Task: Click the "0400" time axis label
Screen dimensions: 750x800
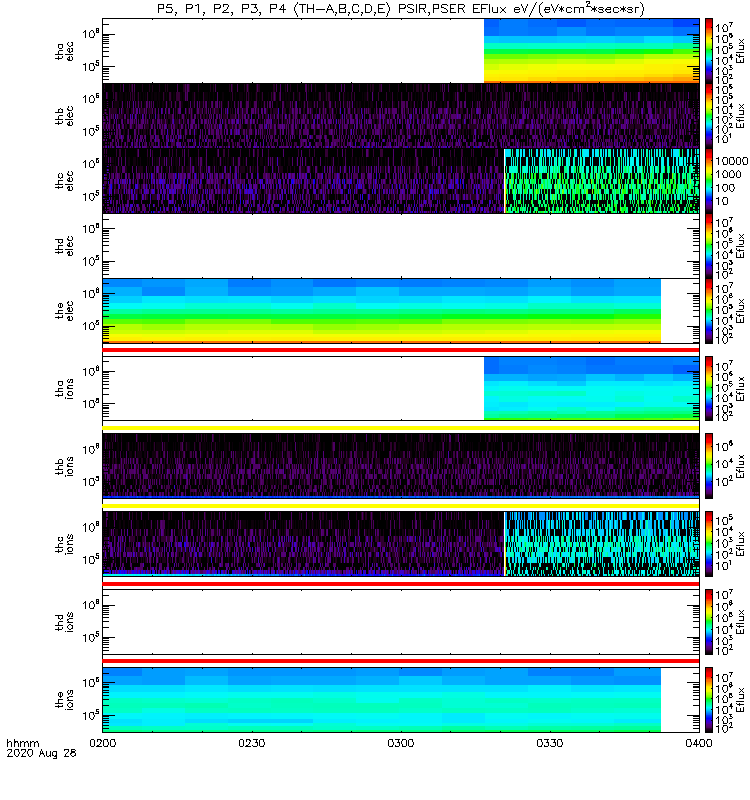Action: pos(699,743)
